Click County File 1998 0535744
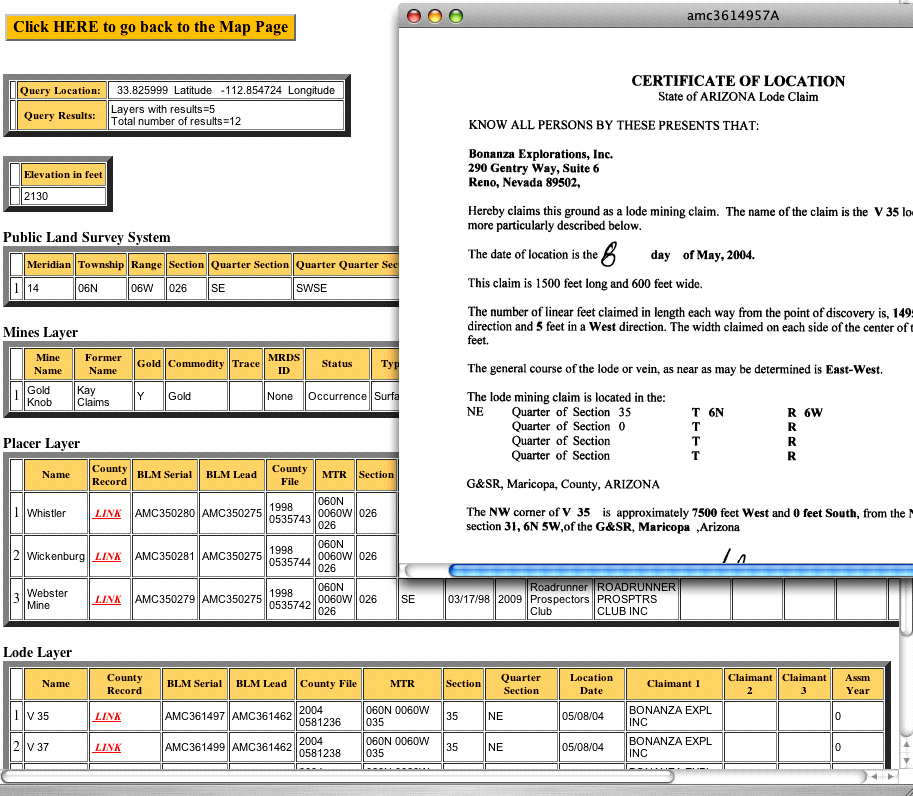 point(289,556)
